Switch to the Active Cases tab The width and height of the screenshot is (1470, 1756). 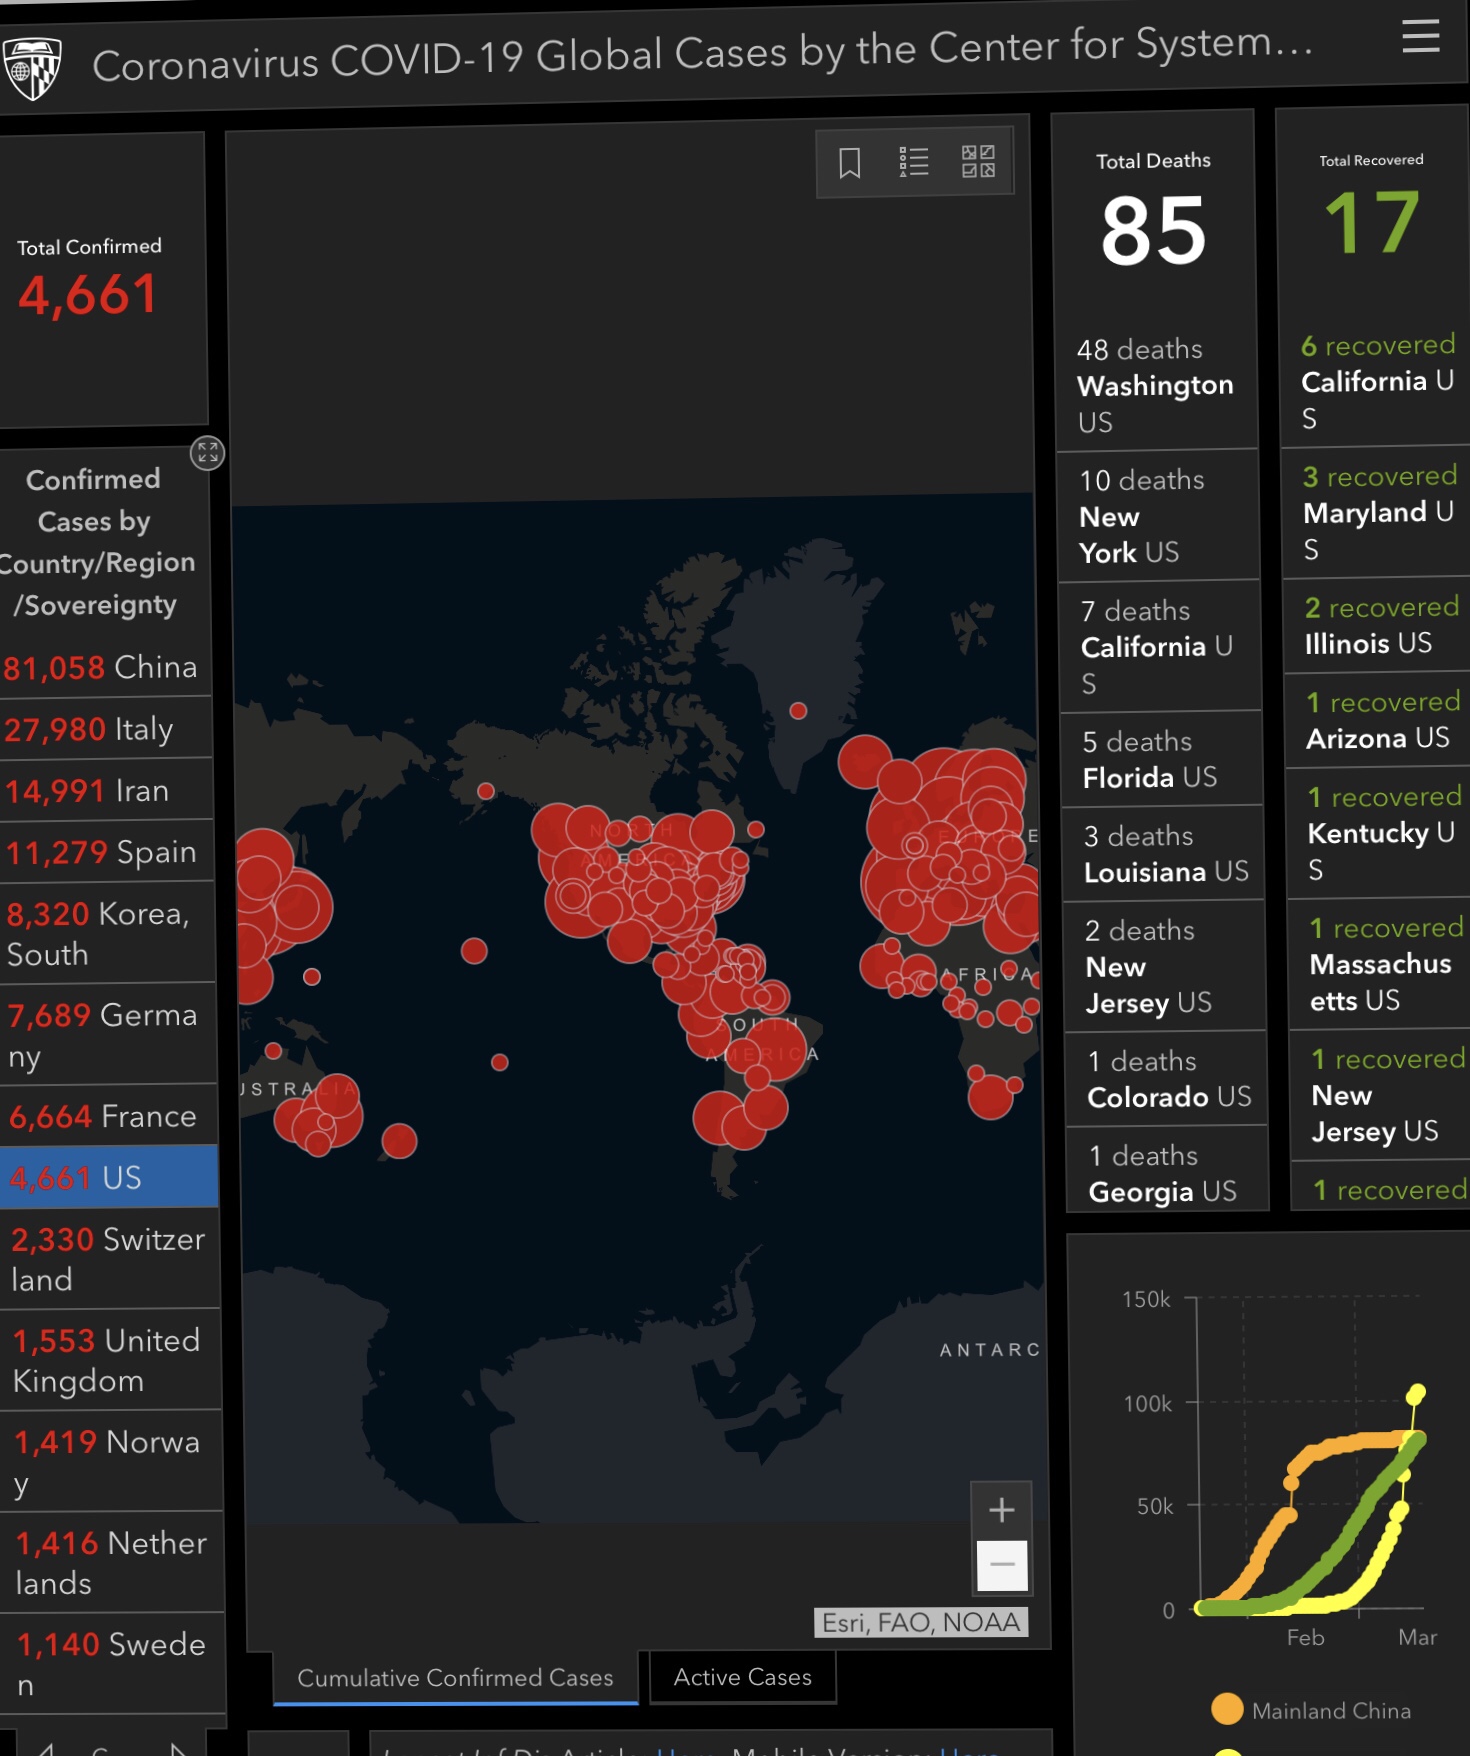coord(742,1677)
